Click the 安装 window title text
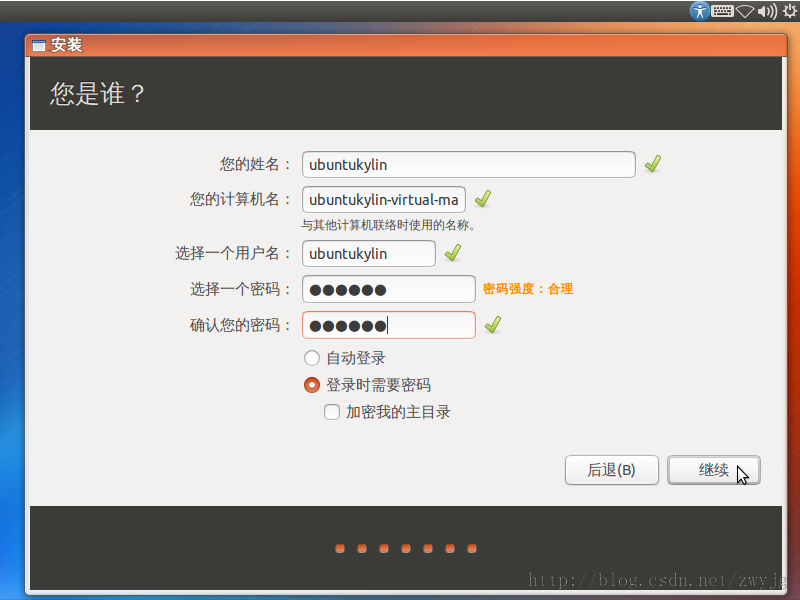This screenshot has height=600, width=800. 66,45
